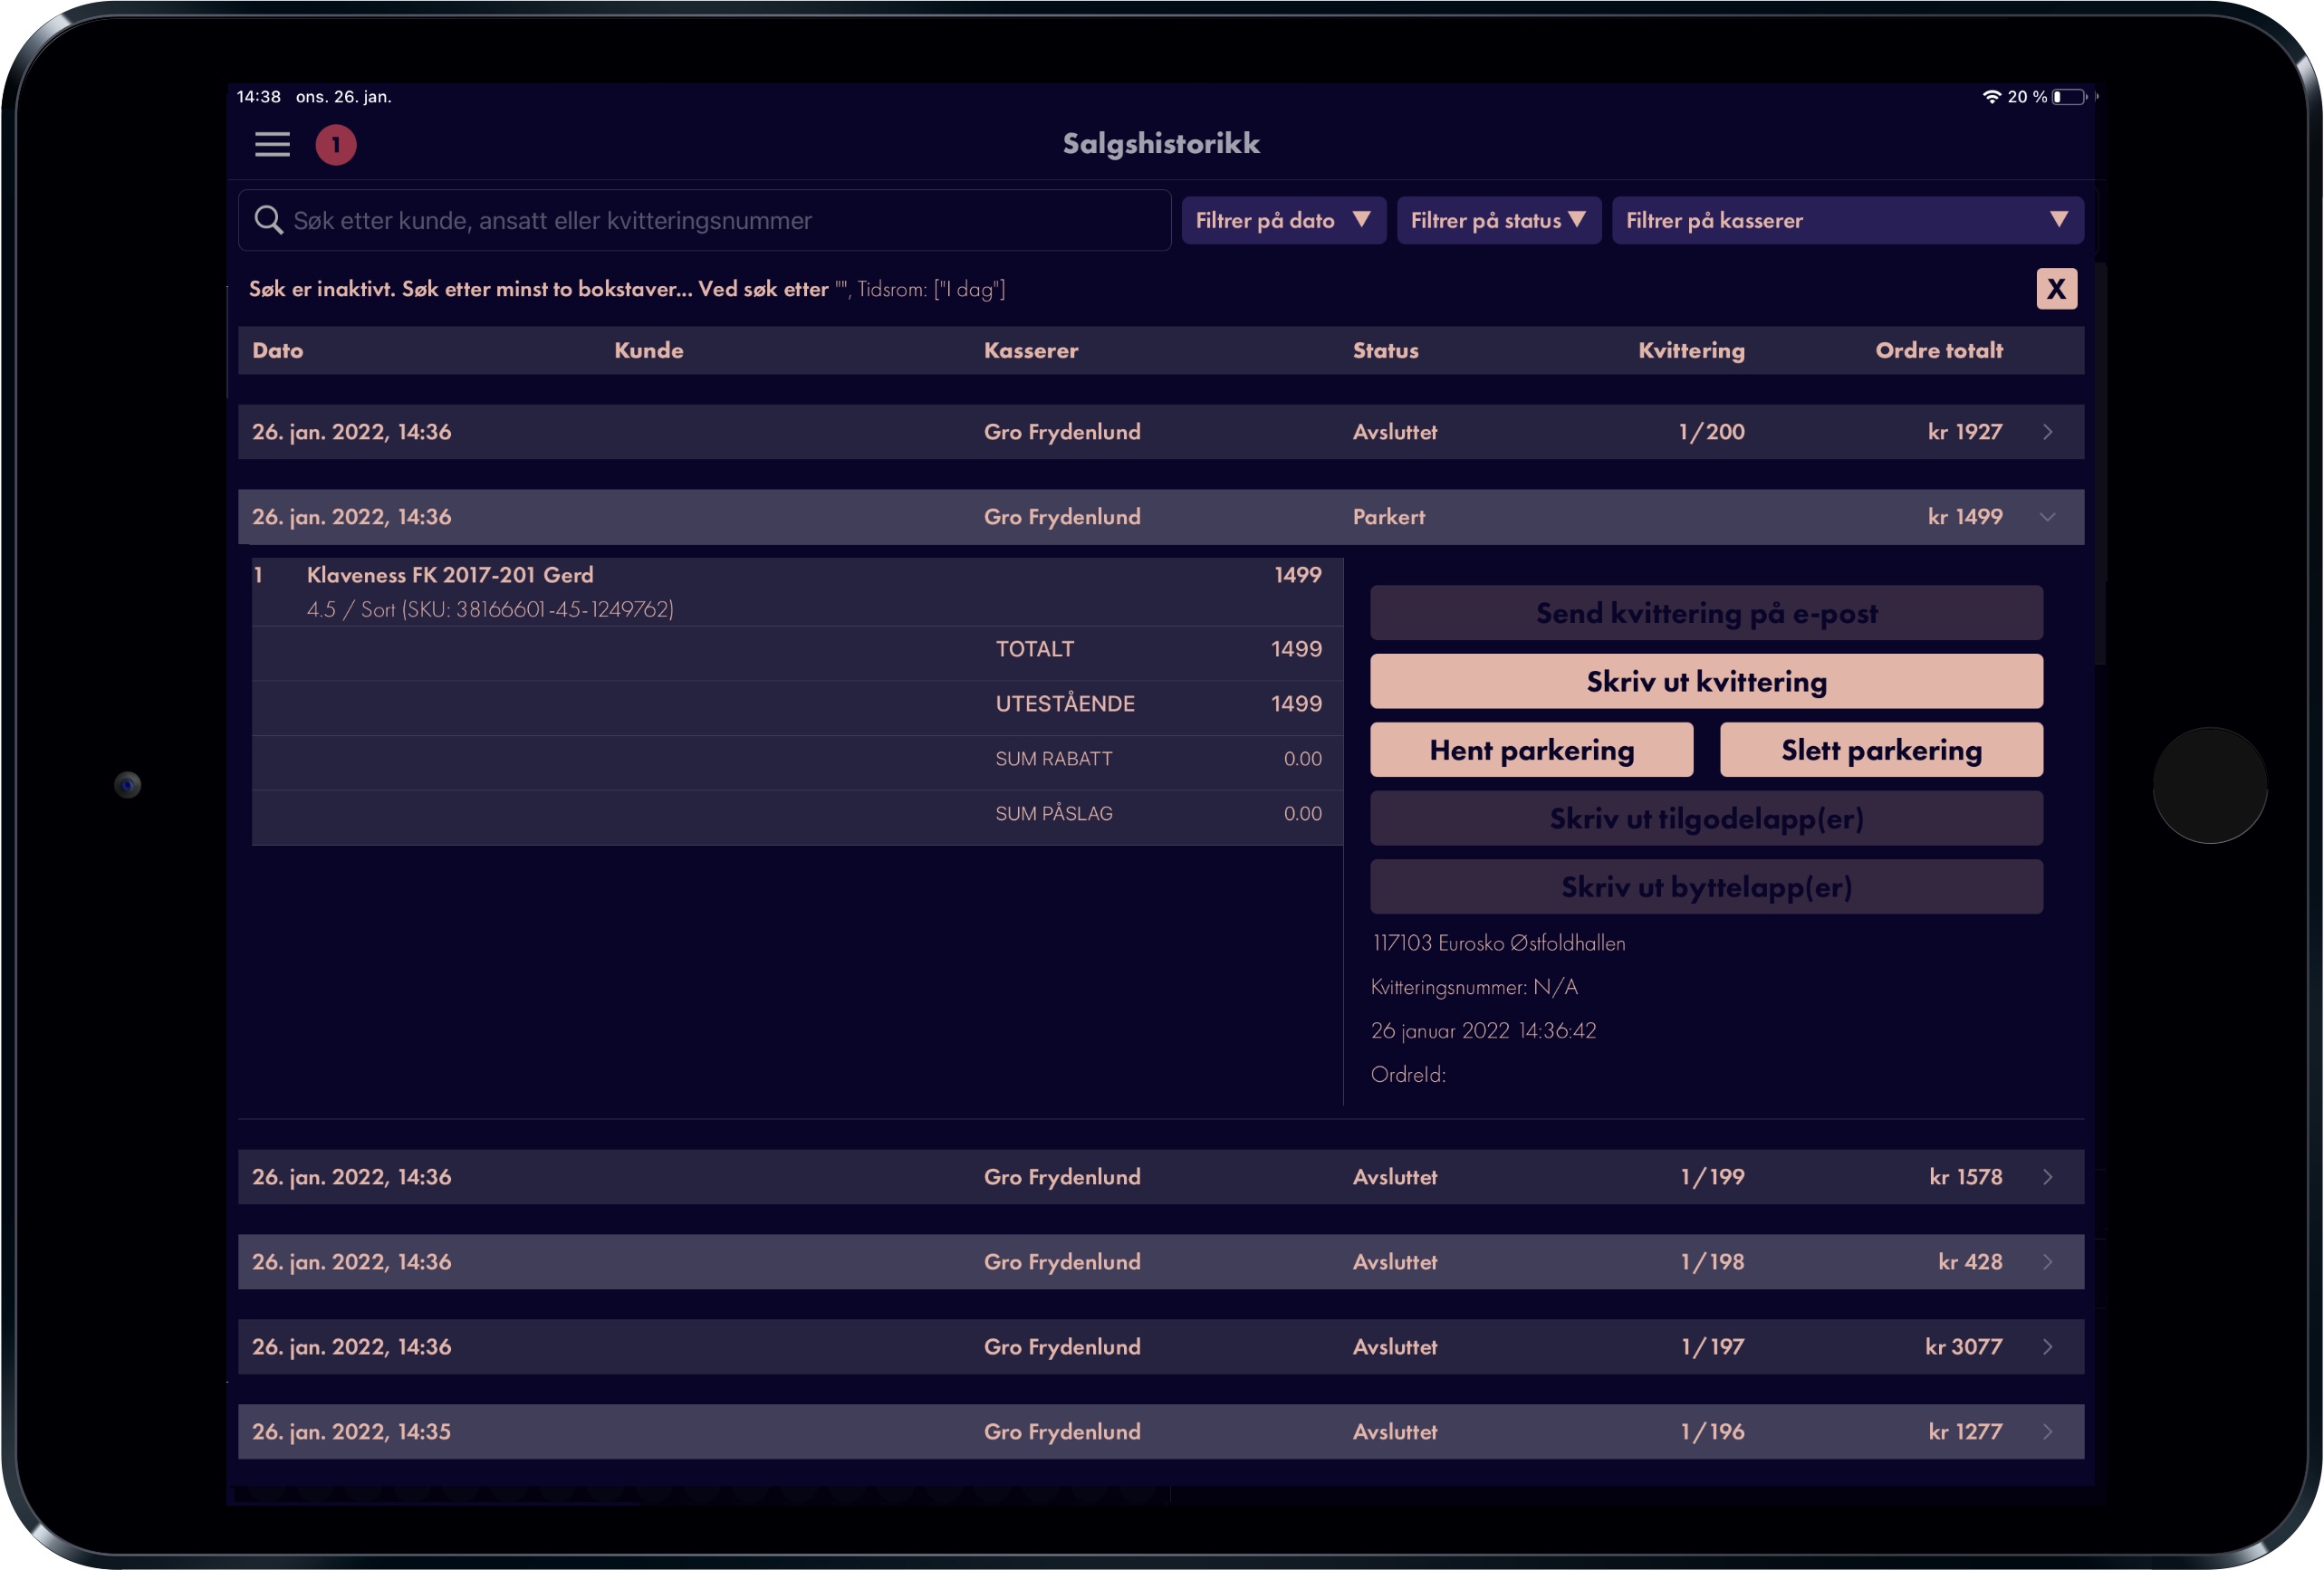Dismiss the search info with X
The width and height of the screenshot is (2324, 1570).
[2056, 289]
